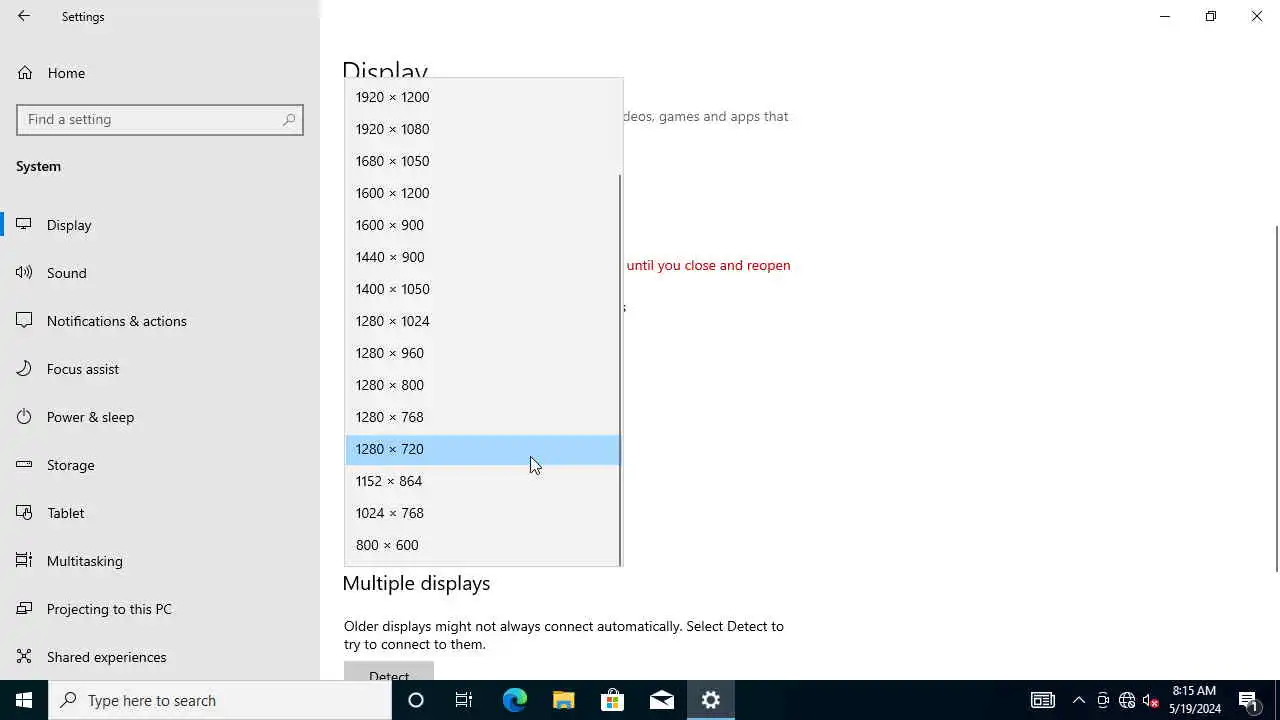Click taskbar Type here to search box
1280x720 pixels.
(x=220, y=700)
